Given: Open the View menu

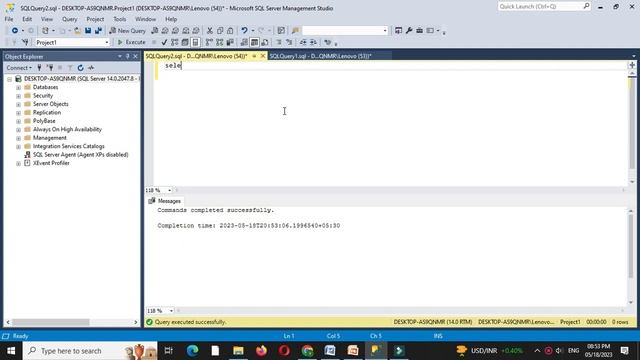Looking at the screenshot, I should pyautogui.click(x=47, y=19).
